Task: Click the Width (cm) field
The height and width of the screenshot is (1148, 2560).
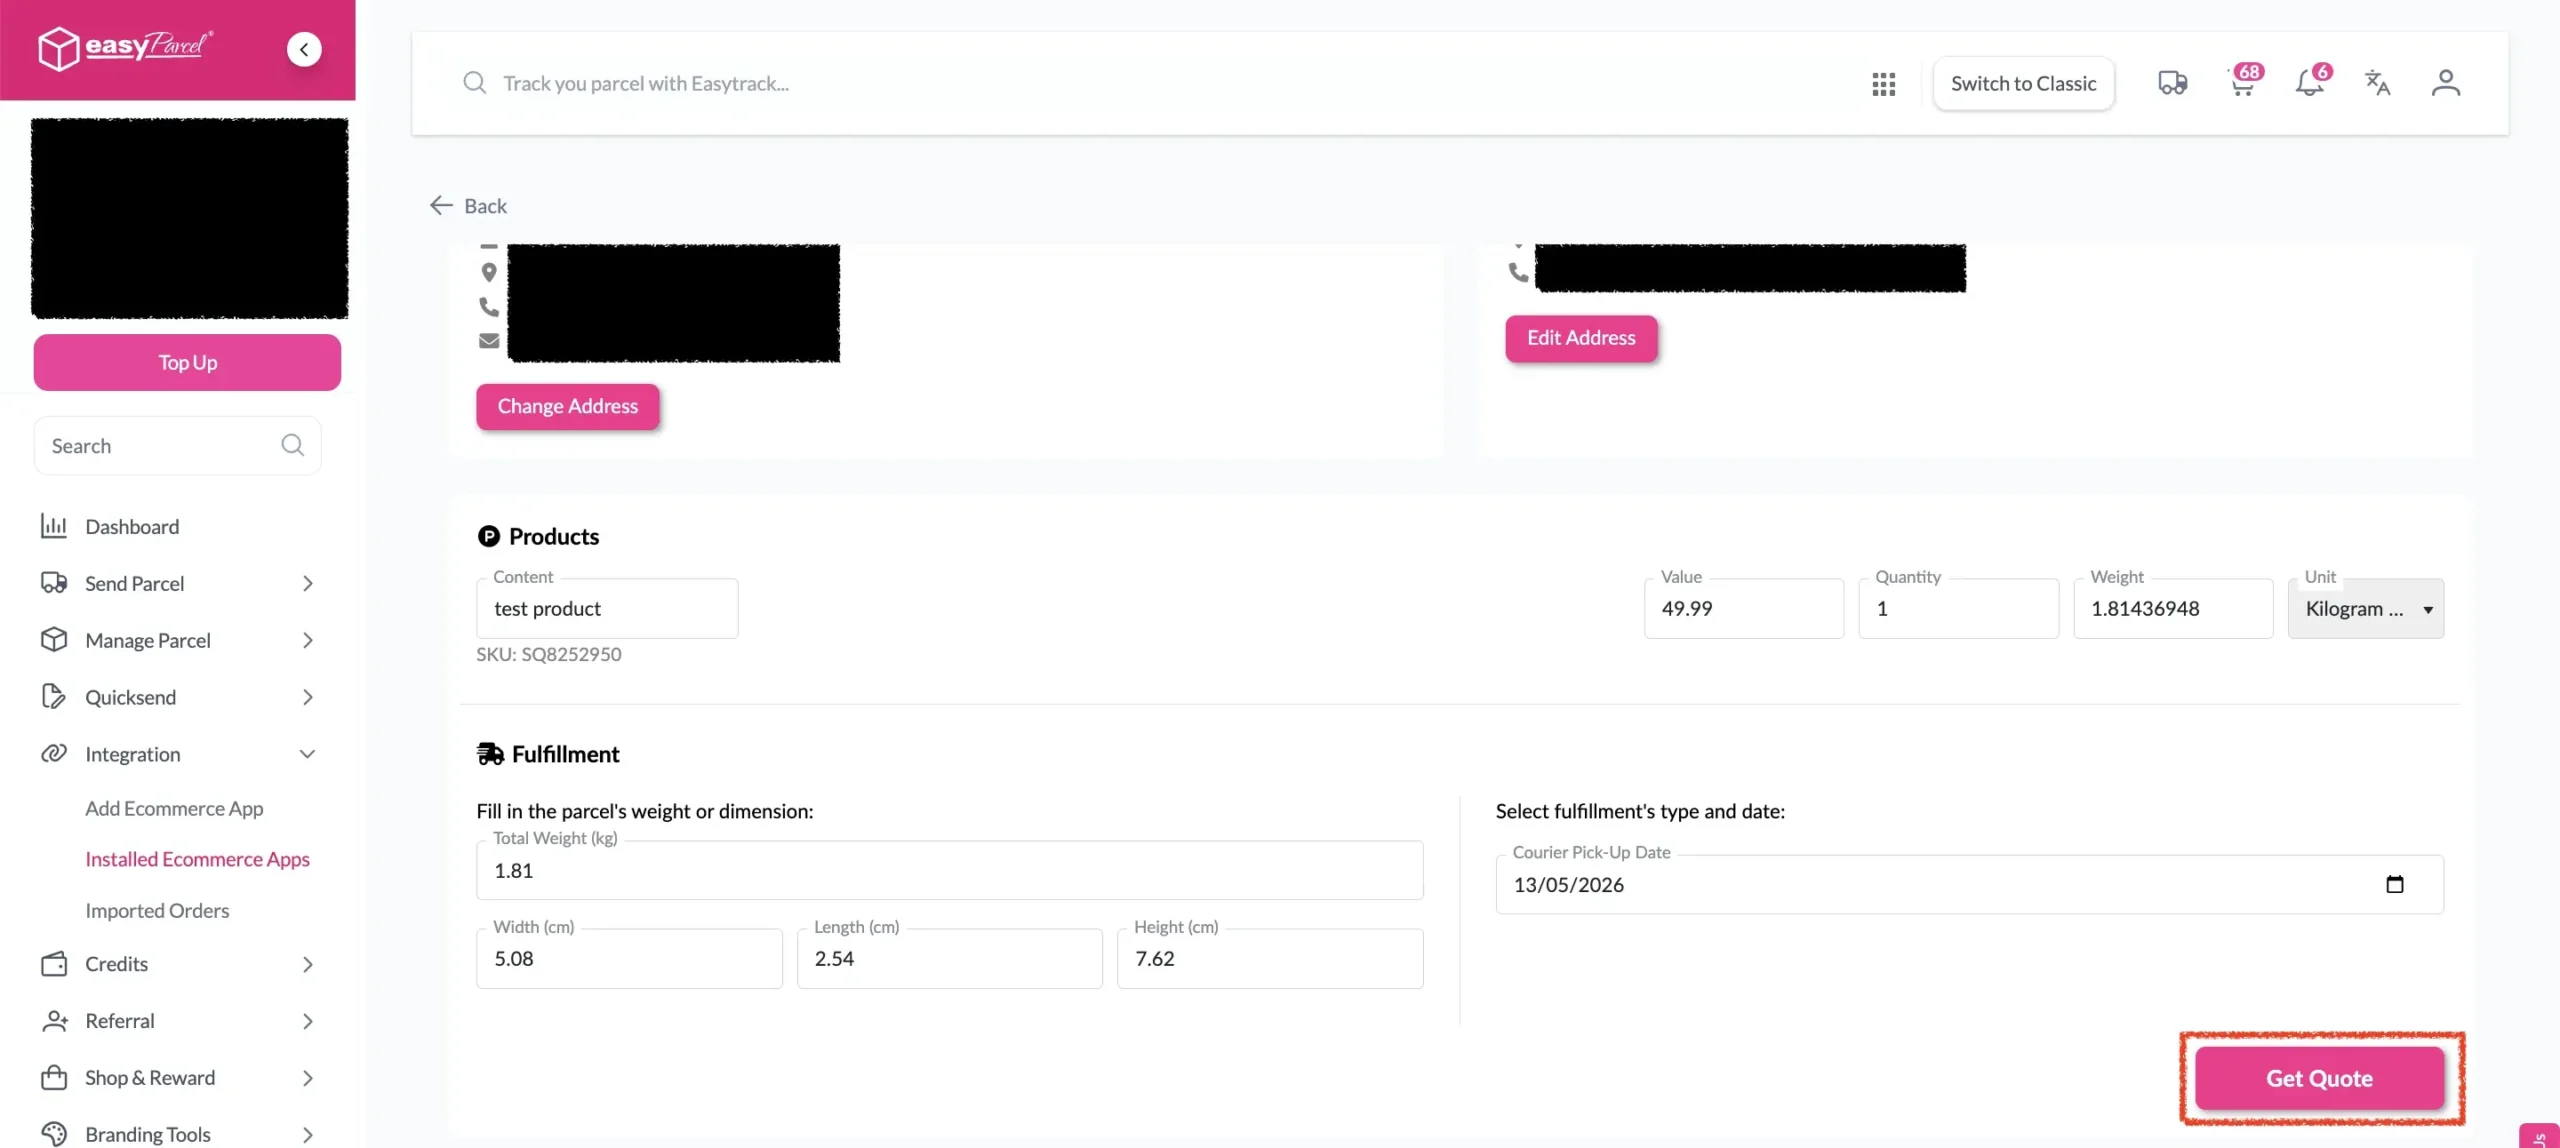Action: pyautogui.click(x=629, y=958)
